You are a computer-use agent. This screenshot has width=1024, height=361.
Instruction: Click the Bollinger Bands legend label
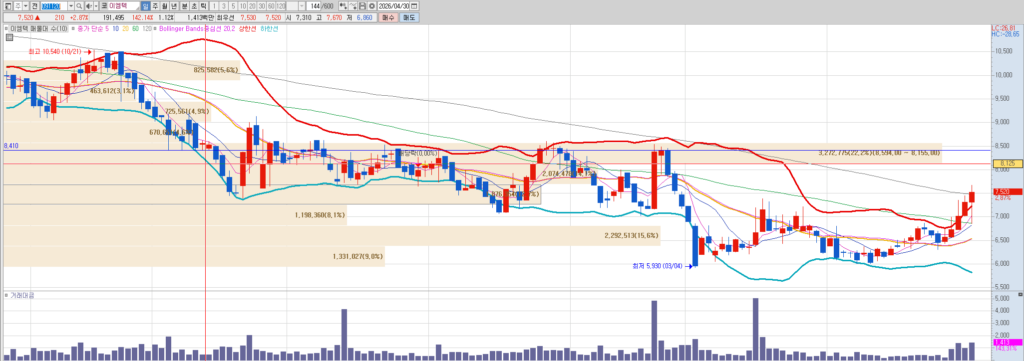click(182, 29)
